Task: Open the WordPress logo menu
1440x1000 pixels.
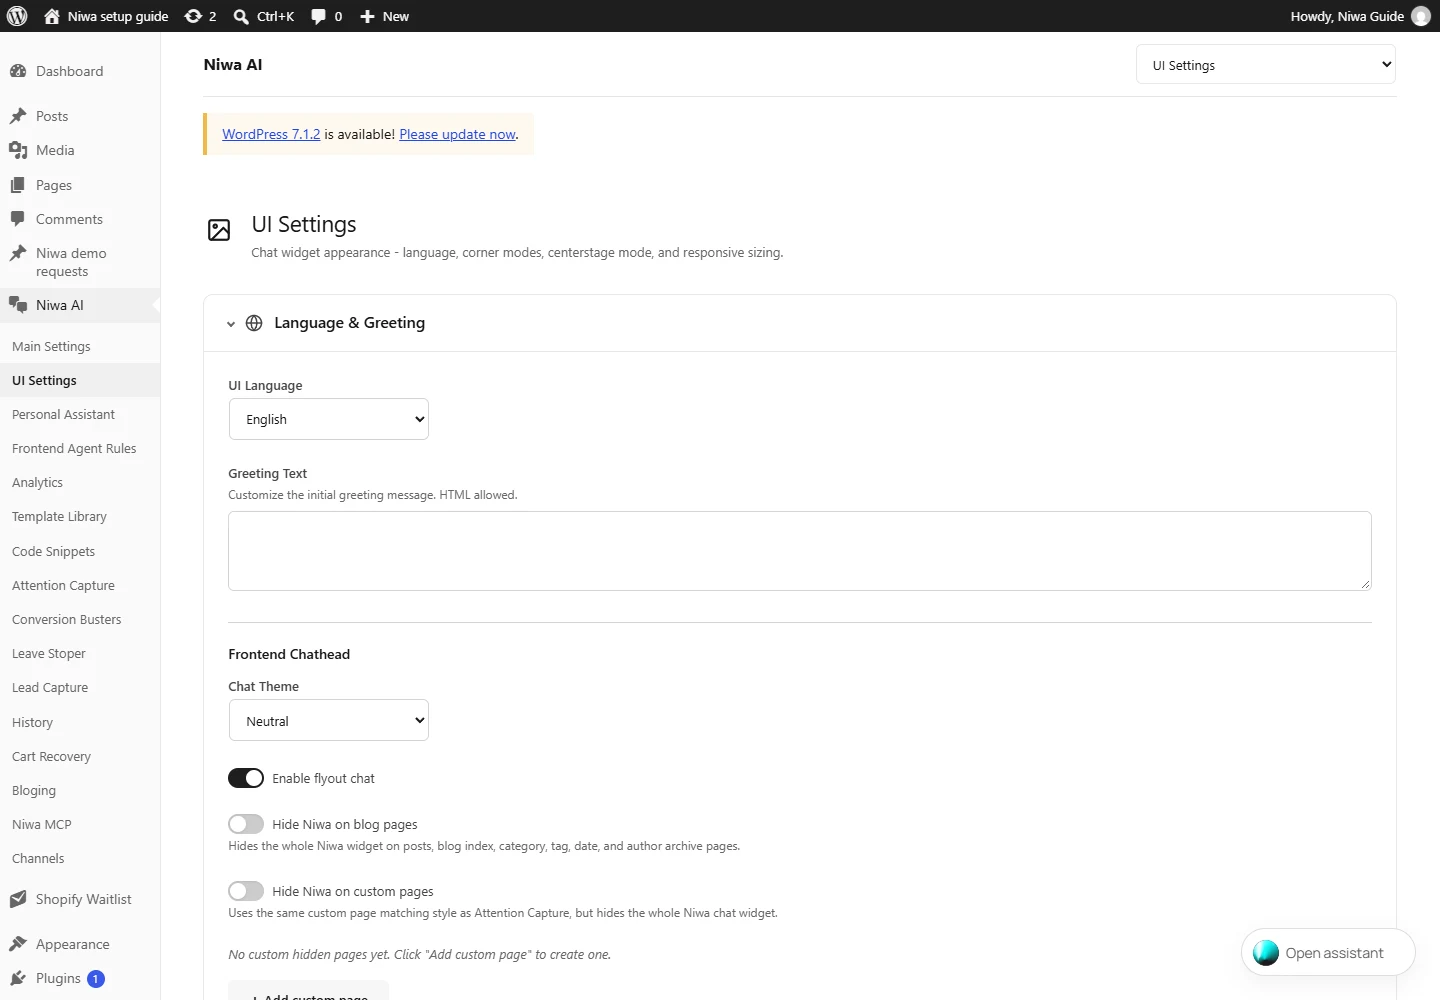Action: tap(17, 16)
